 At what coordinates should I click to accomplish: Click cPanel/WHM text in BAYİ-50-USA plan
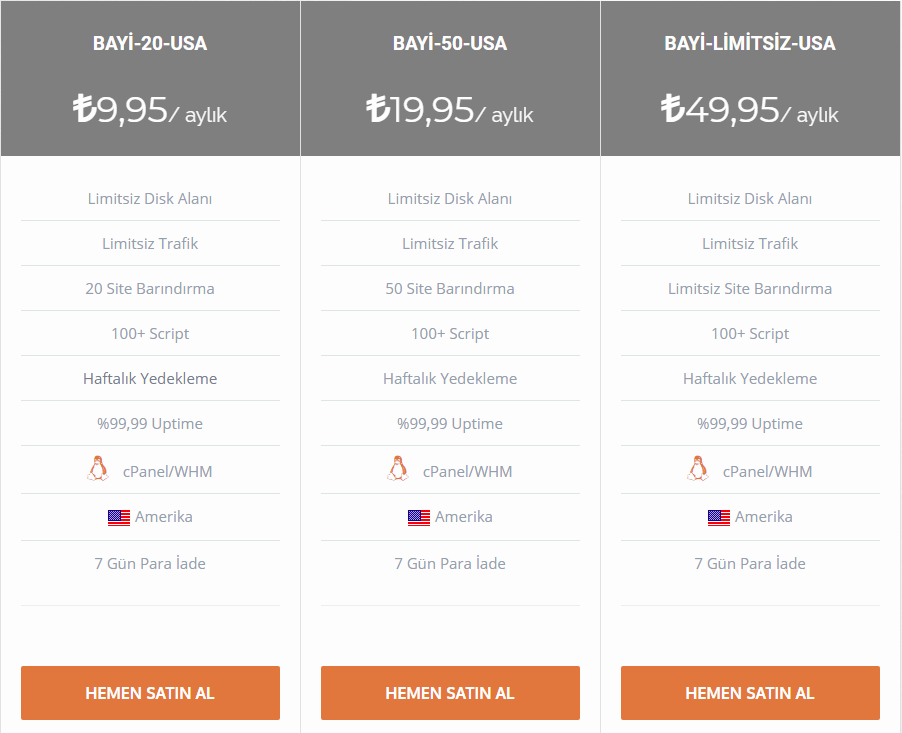pos(468,472)
